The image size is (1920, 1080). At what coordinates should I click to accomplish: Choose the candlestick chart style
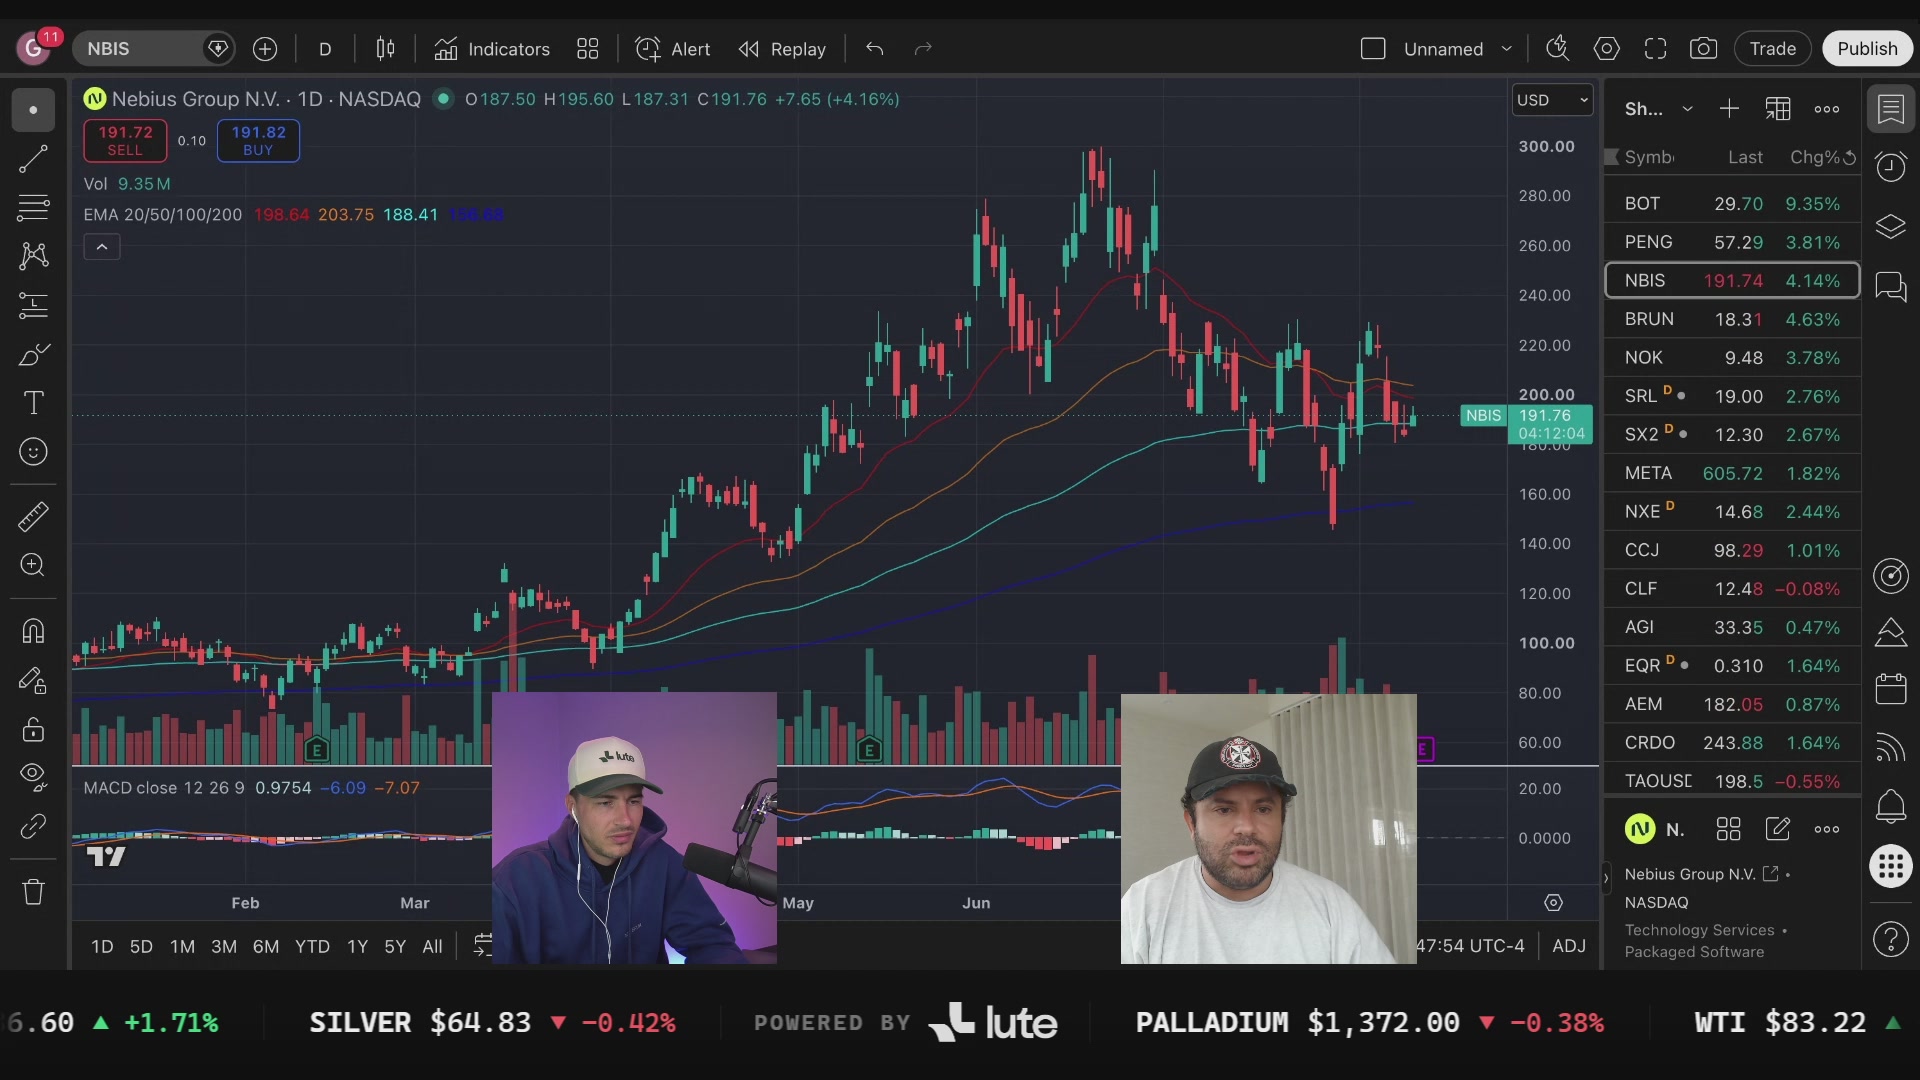385,49
